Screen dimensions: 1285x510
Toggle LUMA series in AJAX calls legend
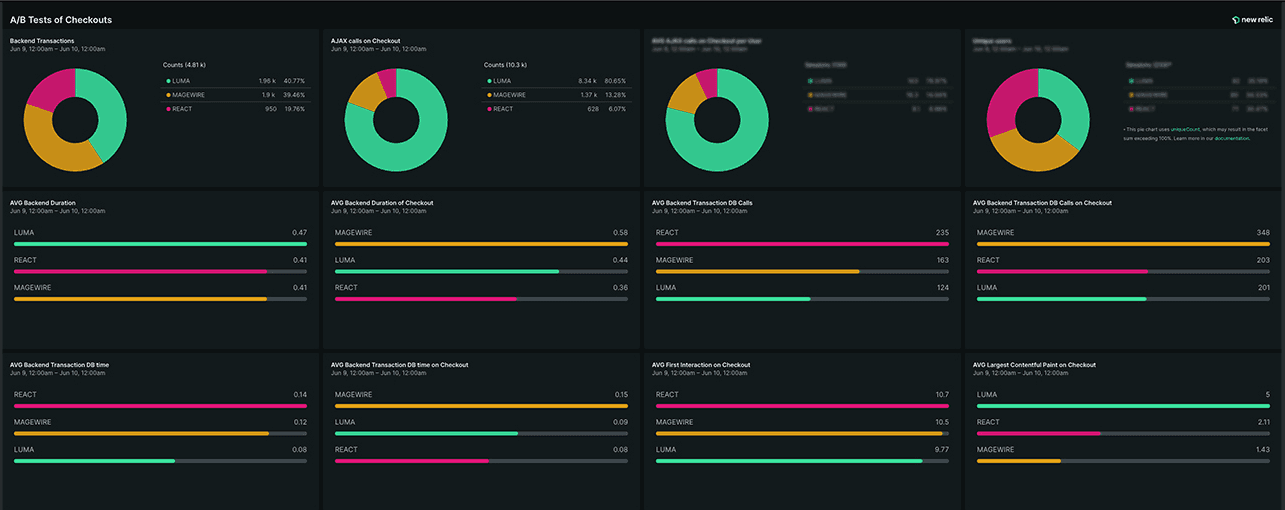tap(505, 81)
